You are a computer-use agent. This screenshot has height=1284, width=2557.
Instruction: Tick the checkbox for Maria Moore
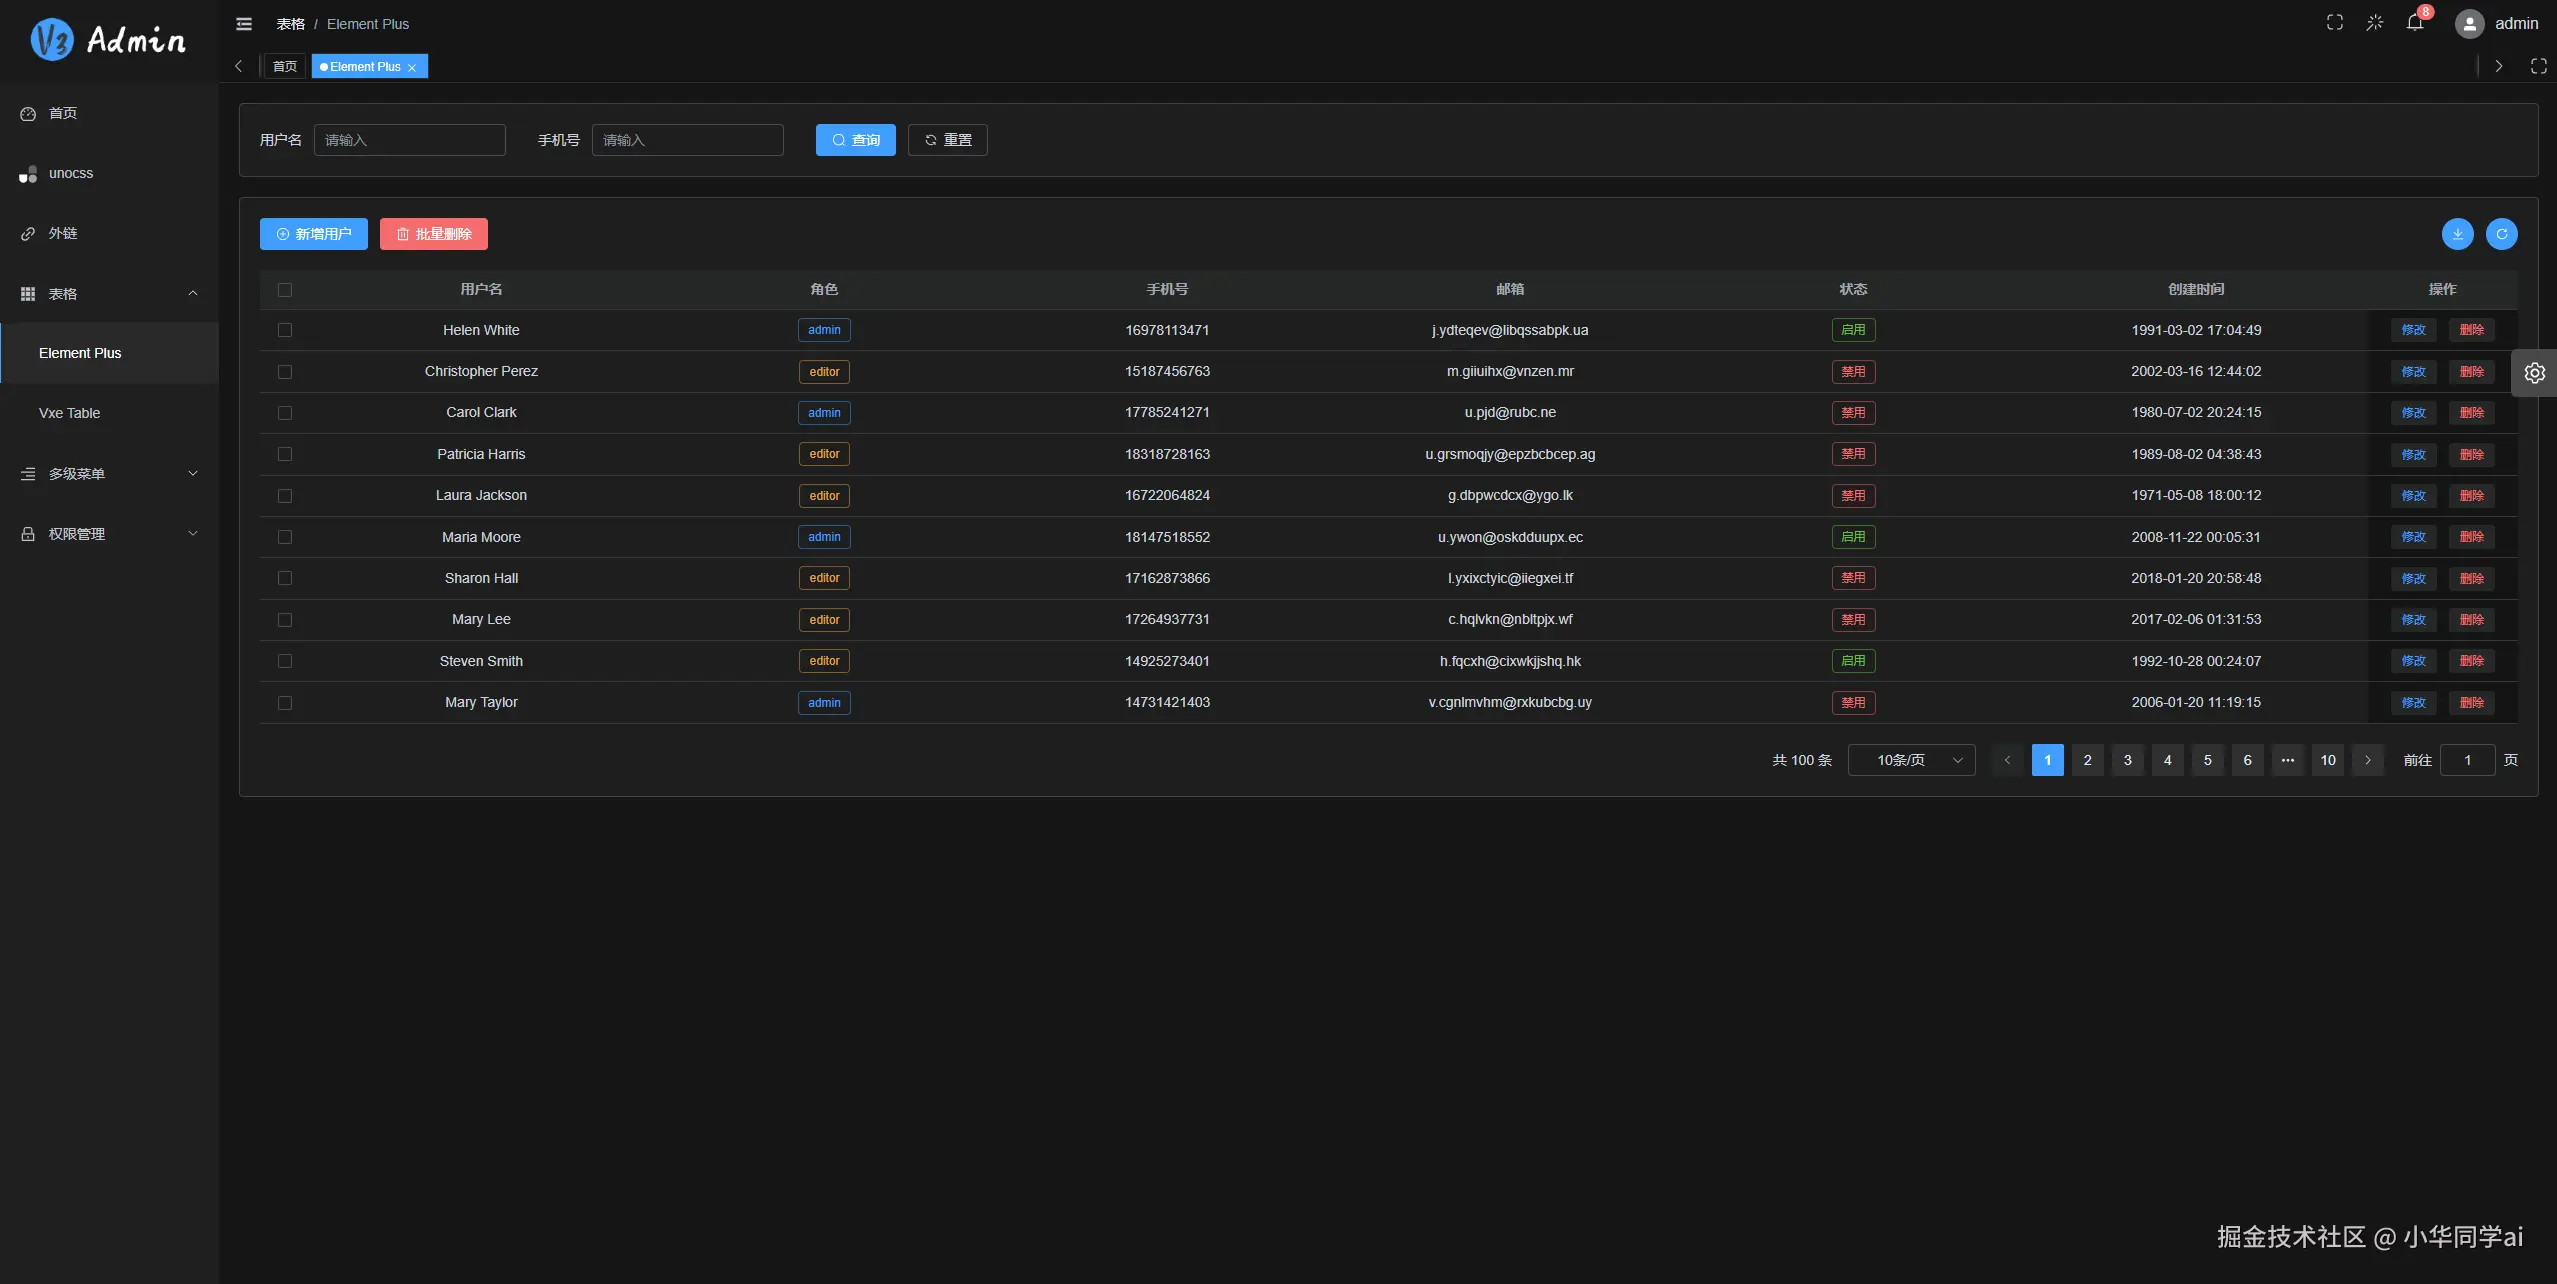pyautogui.click(x=285, y=537)
